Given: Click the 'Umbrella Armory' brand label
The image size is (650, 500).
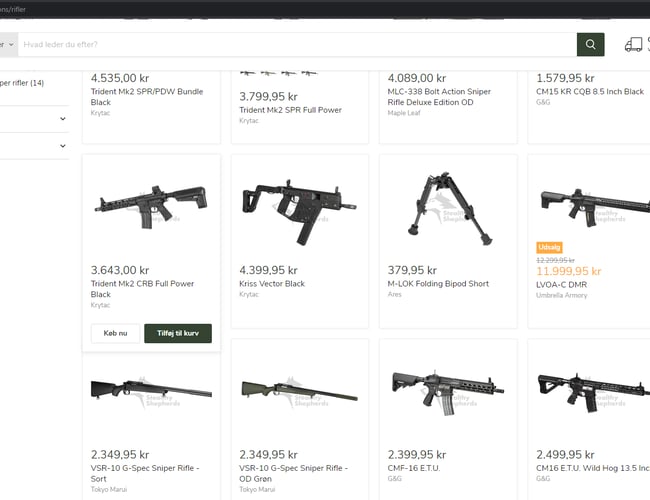Looking at the screenshot, I should pyautogui.click(x=561, y=295).
